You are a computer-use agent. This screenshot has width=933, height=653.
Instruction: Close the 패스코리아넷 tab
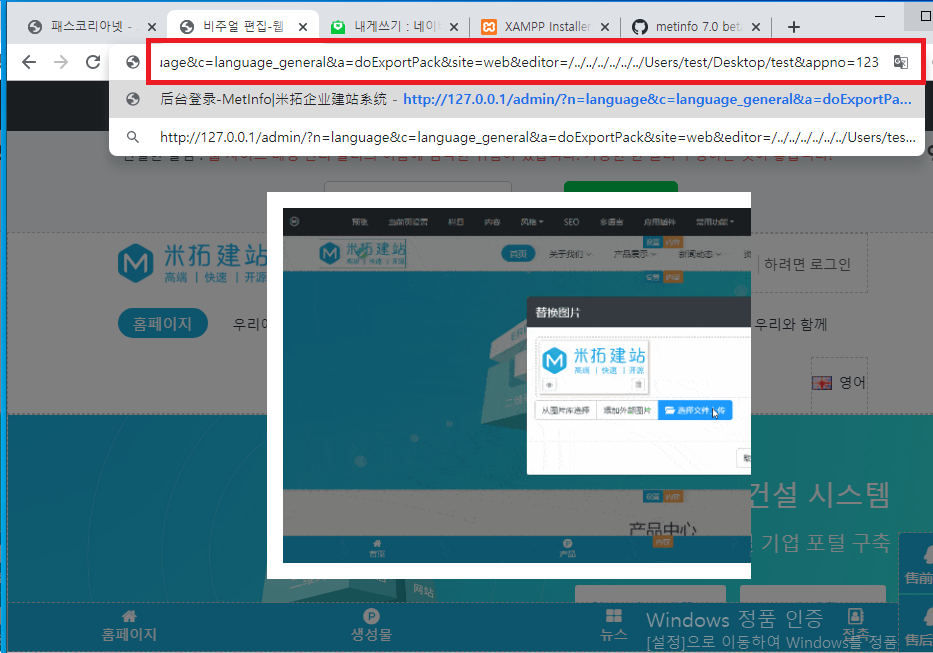152,27
